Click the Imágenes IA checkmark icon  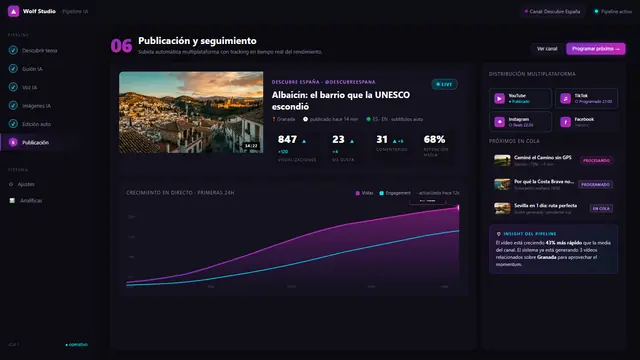[13, 105]
